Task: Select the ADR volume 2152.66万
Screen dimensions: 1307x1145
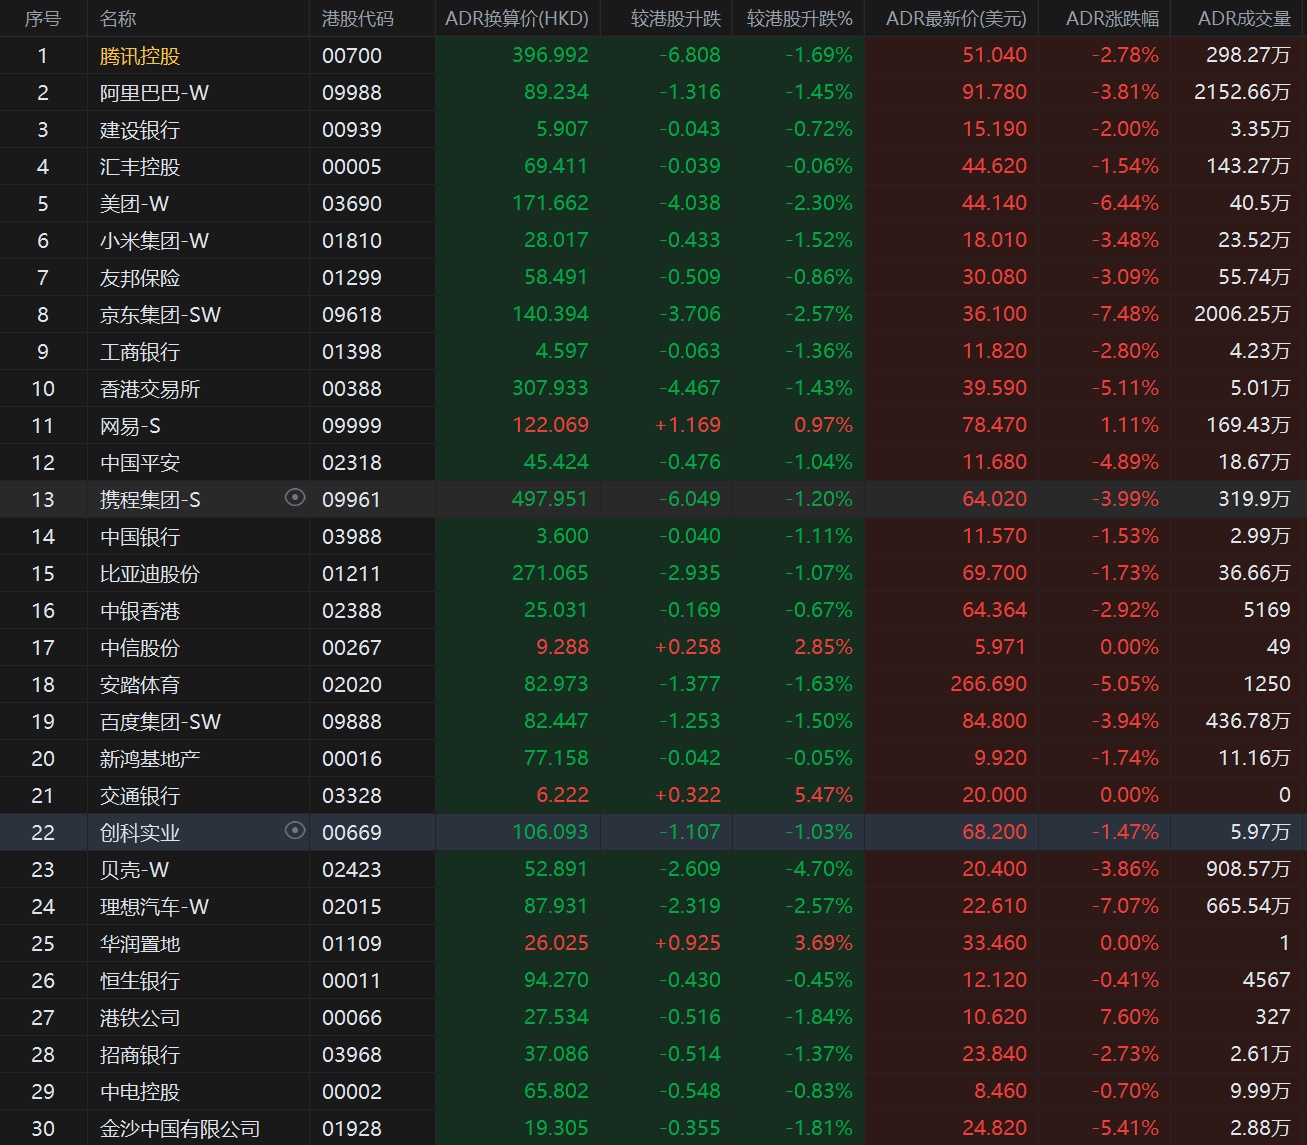Action: click(x=1243, y=93)
